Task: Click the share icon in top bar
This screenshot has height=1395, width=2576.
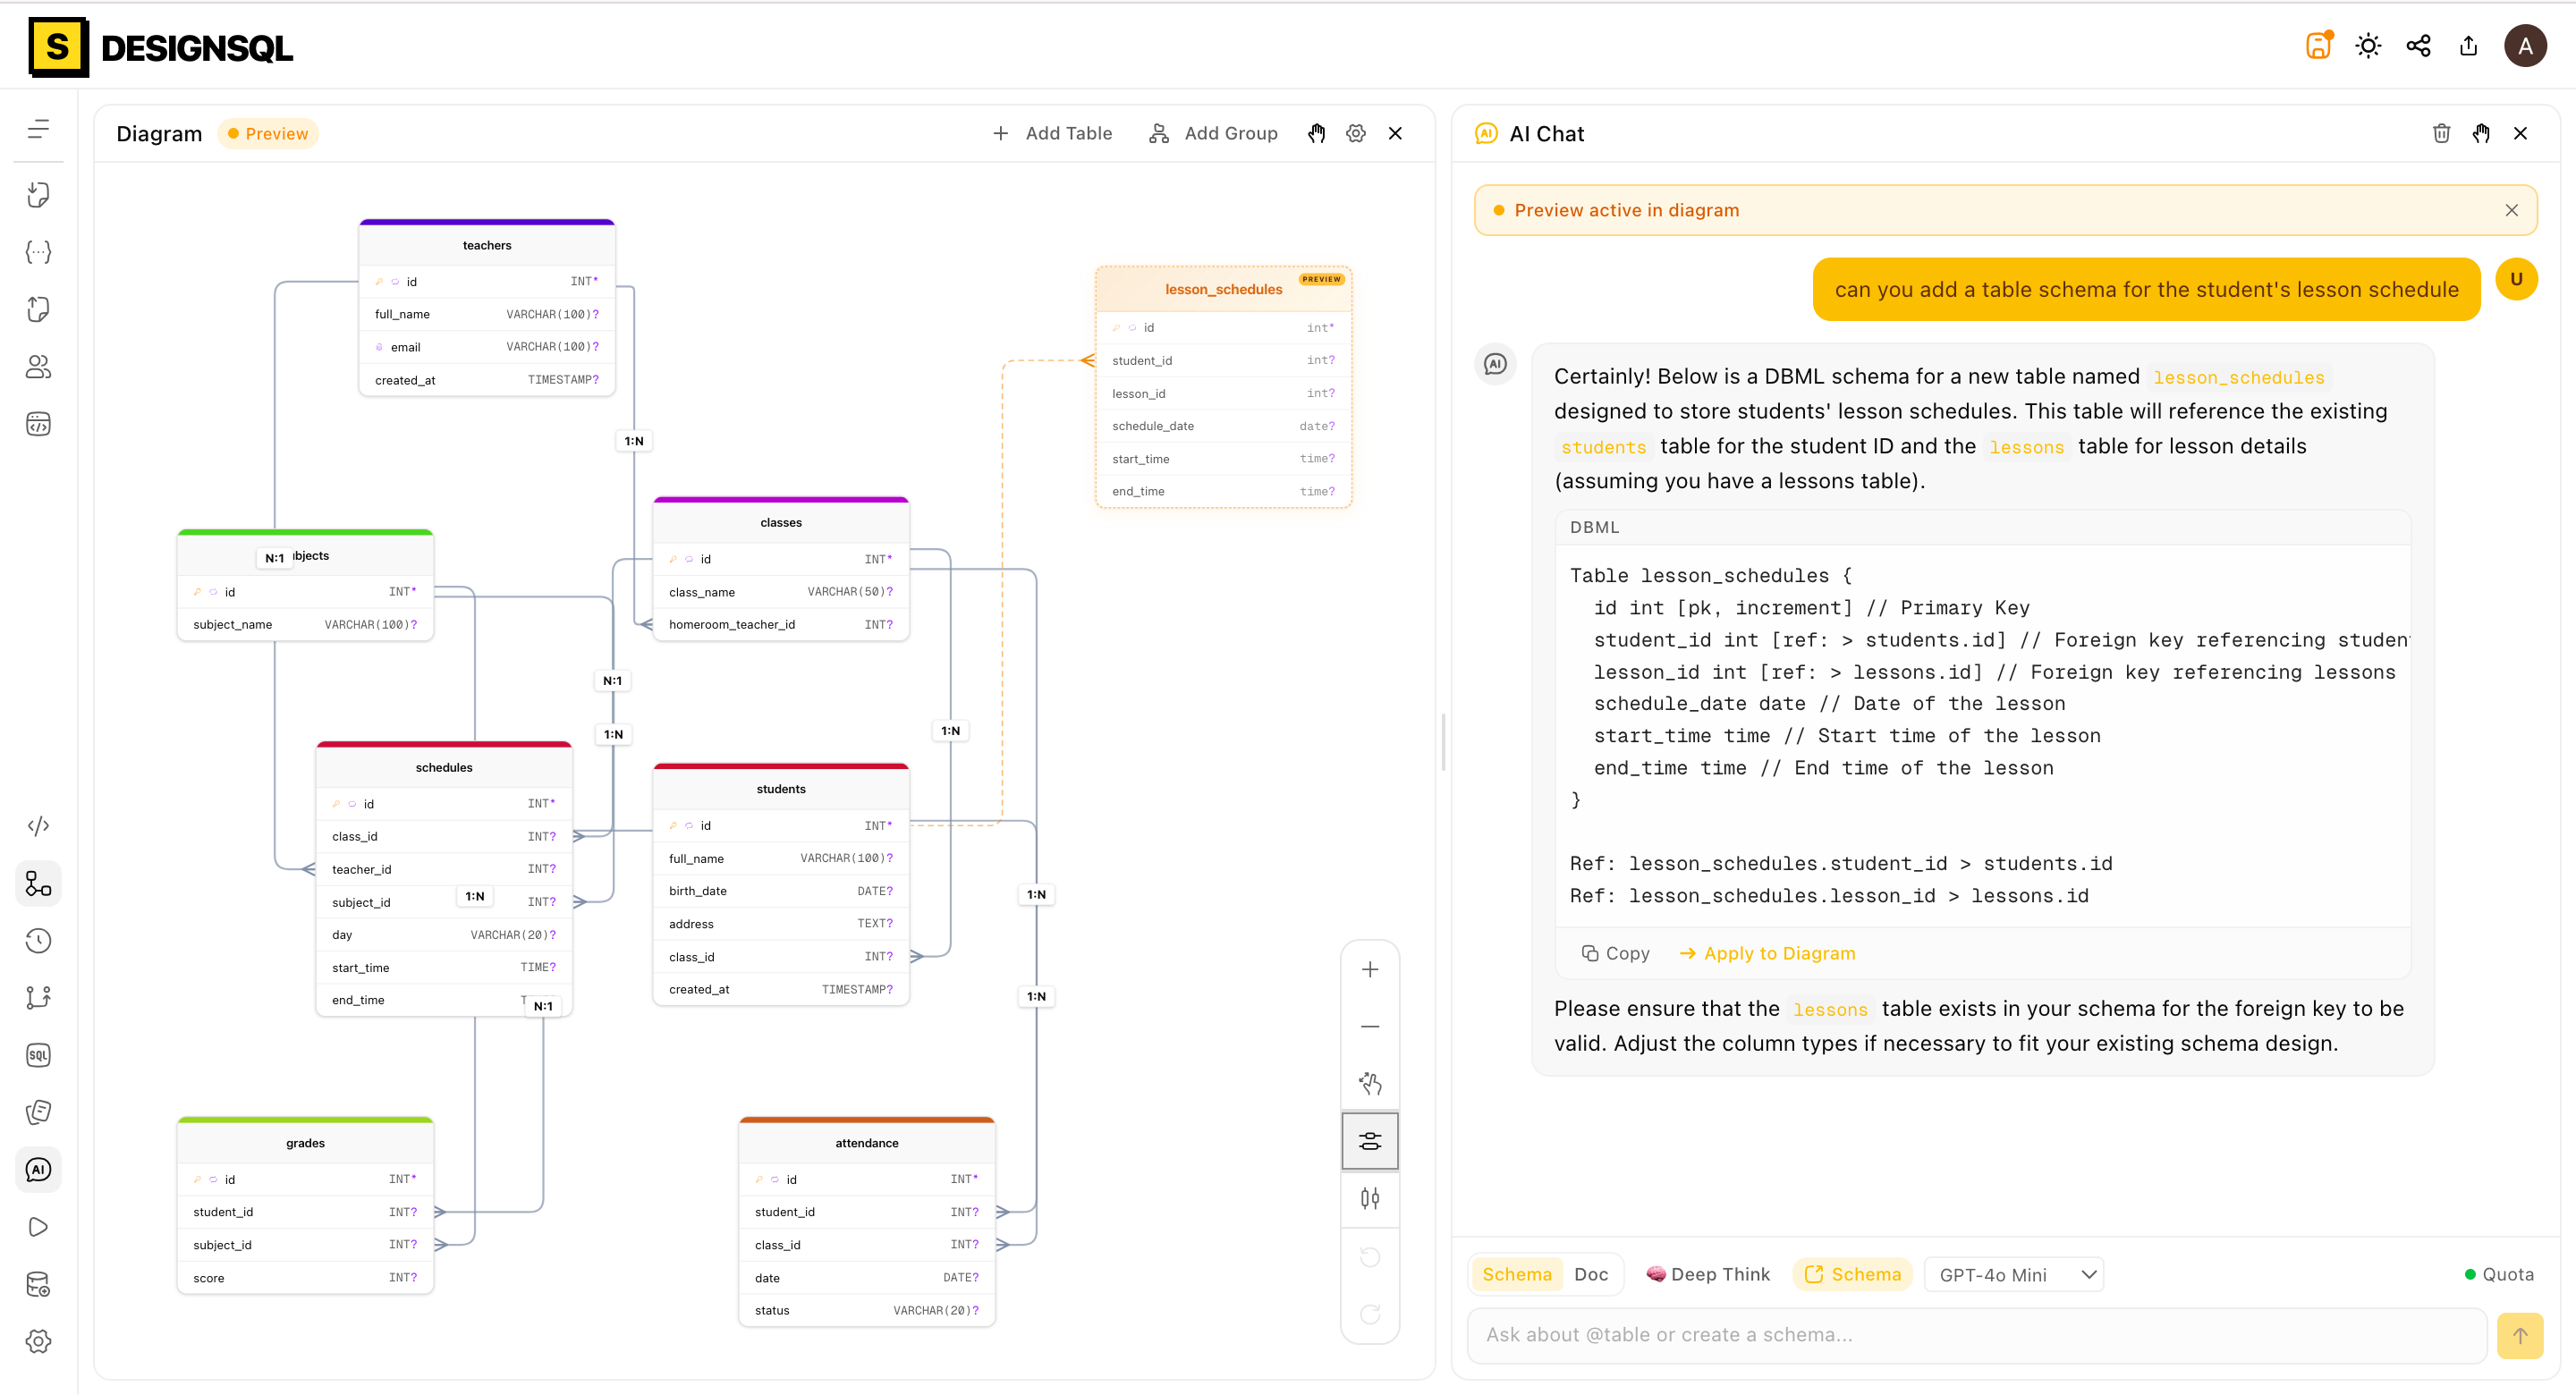Action: tap(2418, 46)
